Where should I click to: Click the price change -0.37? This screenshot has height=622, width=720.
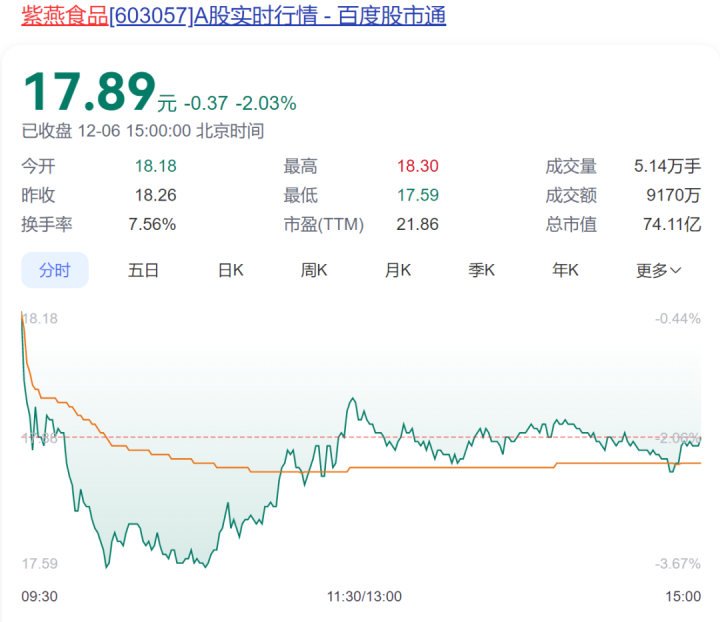(206, 103)
